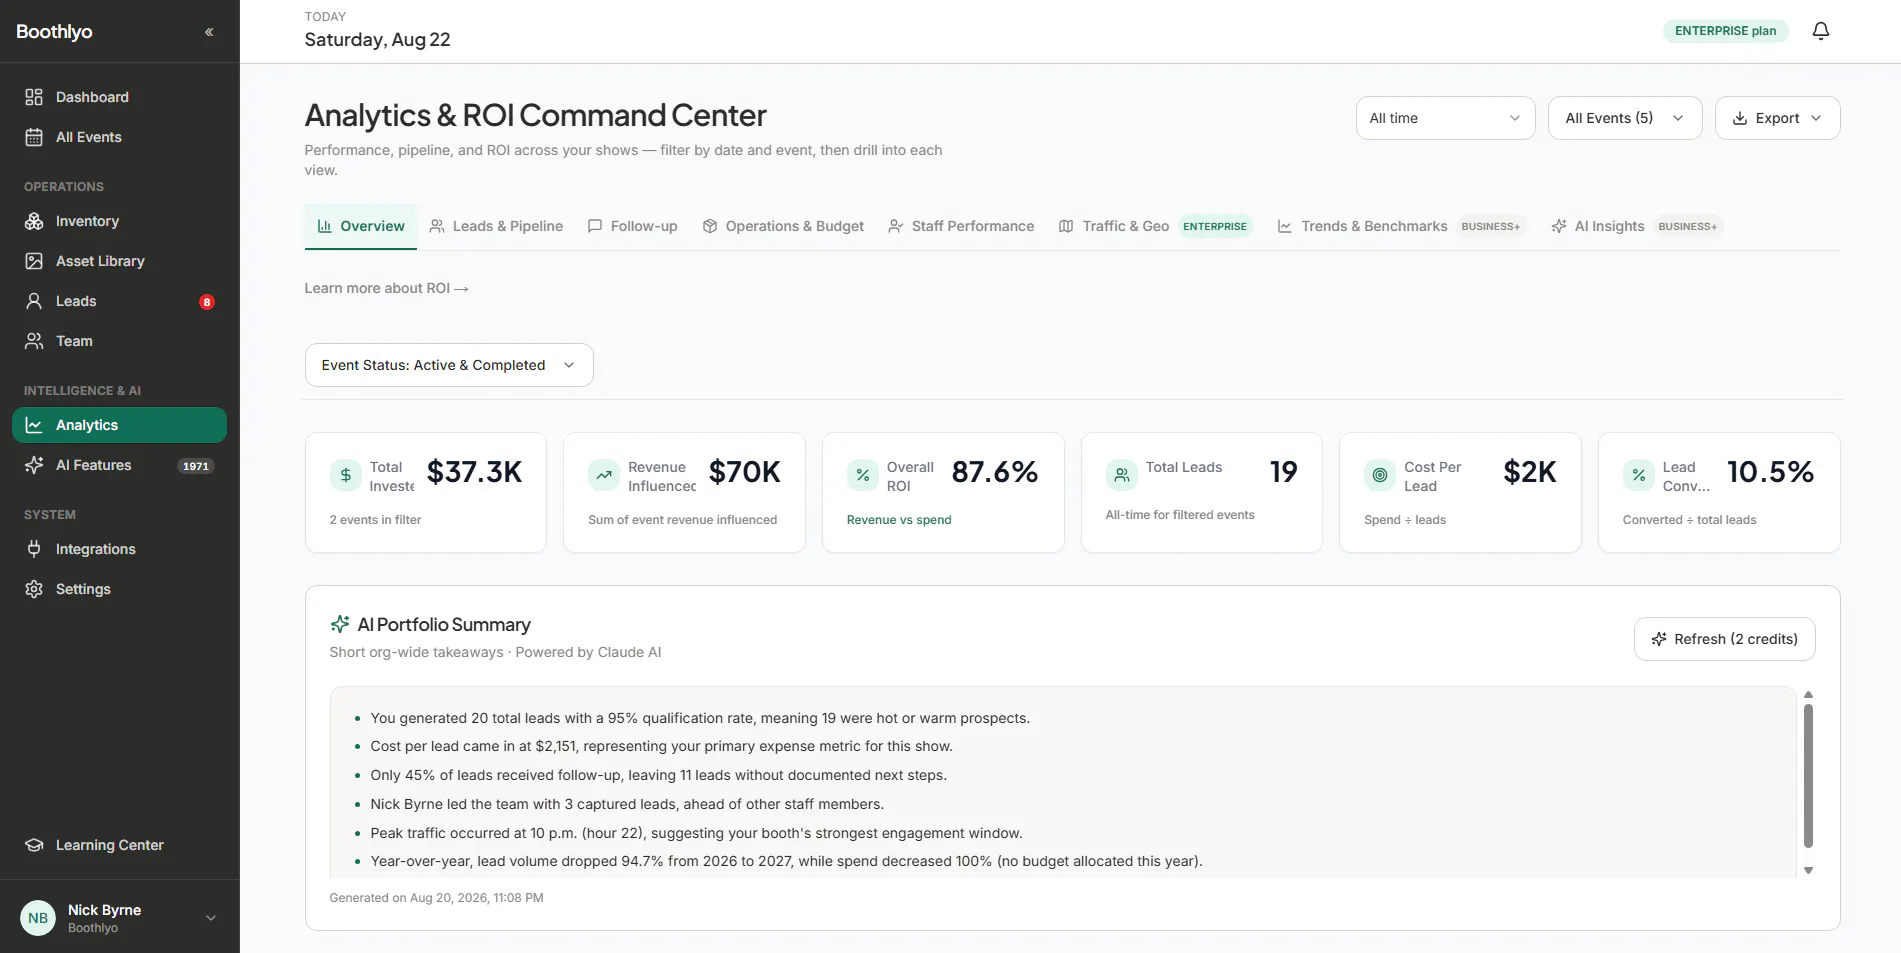Screen dimensions: 1901x953
Task: Switch to the Leads & Pipeline tab
Action: pyautogui.click(x=496, y=226)
